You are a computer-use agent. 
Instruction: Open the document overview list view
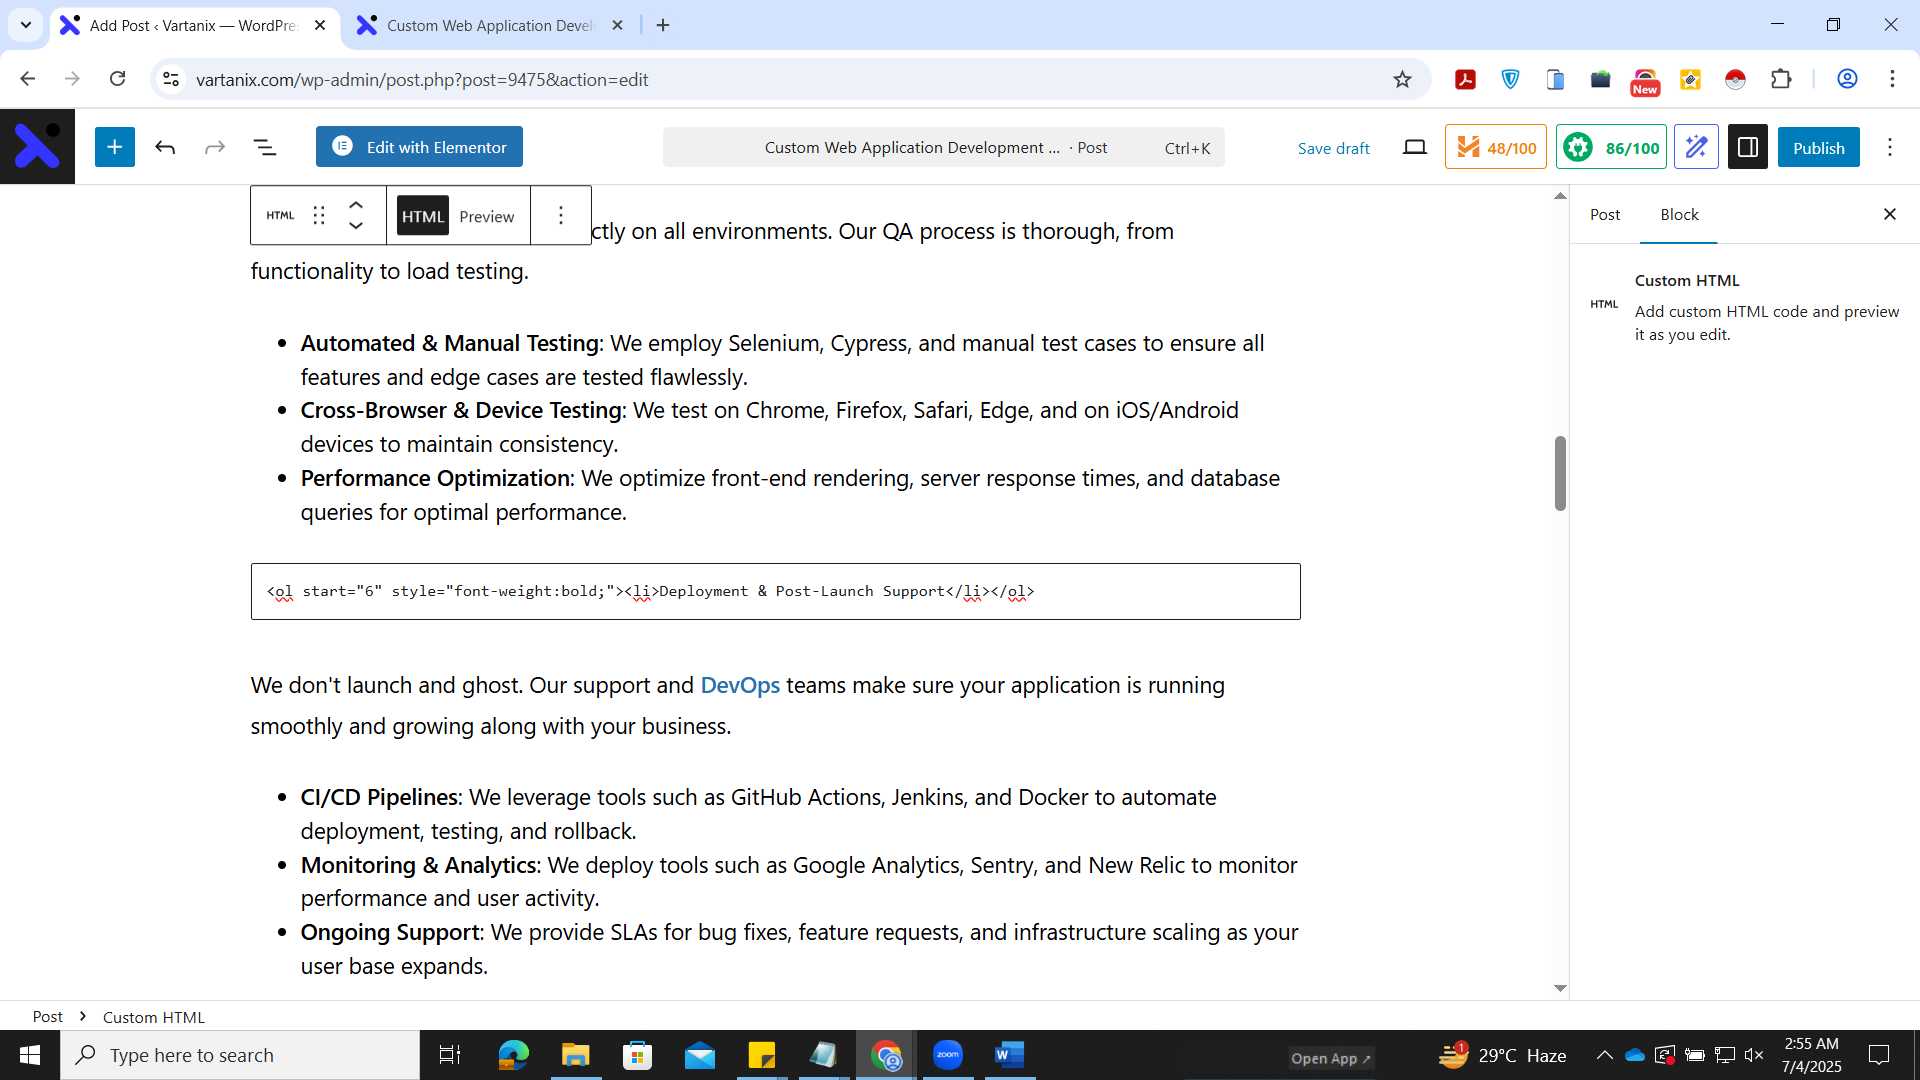[265, 148]
